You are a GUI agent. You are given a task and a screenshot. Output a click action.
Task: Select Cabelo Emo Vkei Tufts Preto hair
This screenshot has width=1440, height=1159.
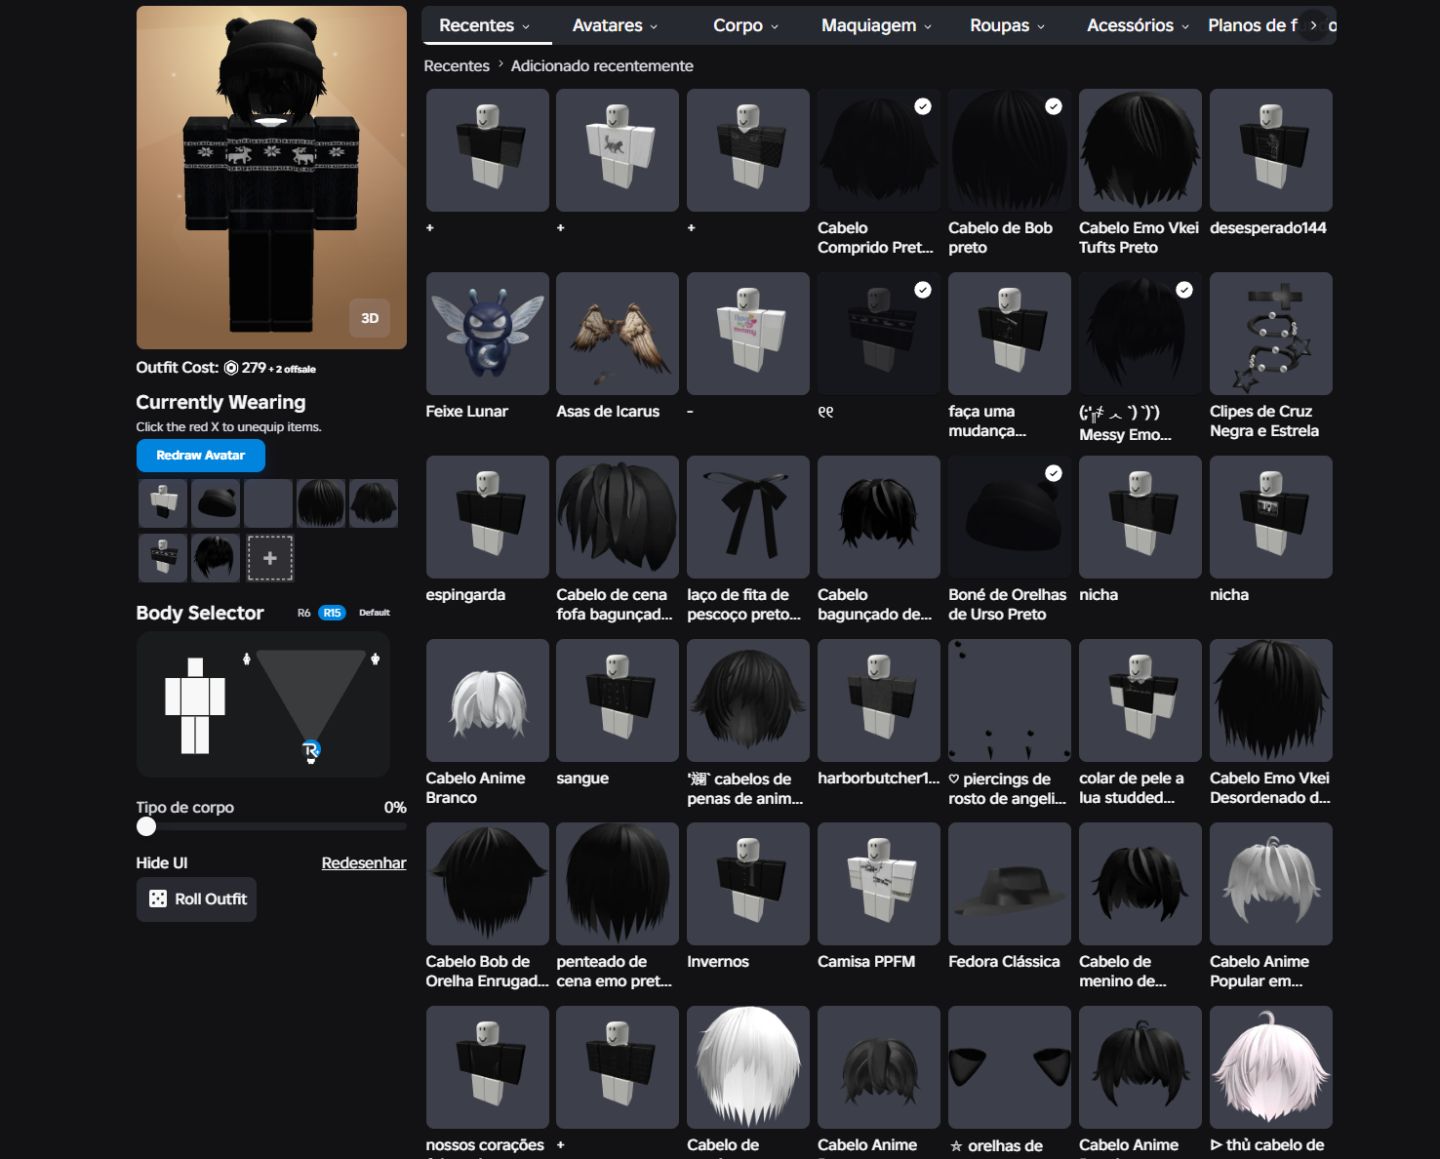(x=1140, y=150)
